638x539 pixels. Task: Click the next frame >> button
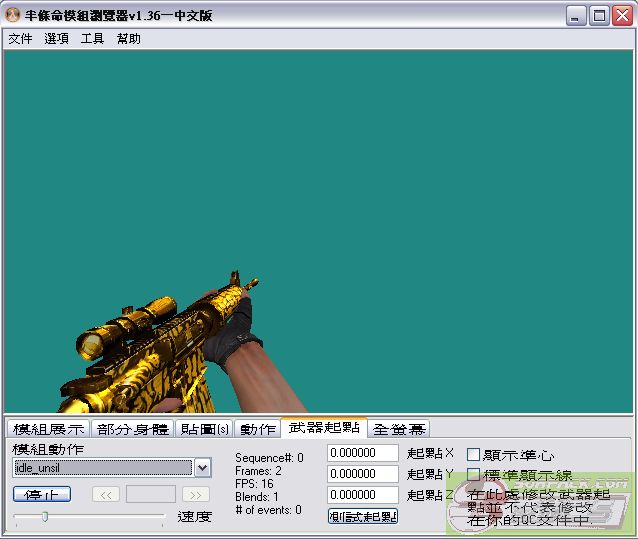[196, 494]
